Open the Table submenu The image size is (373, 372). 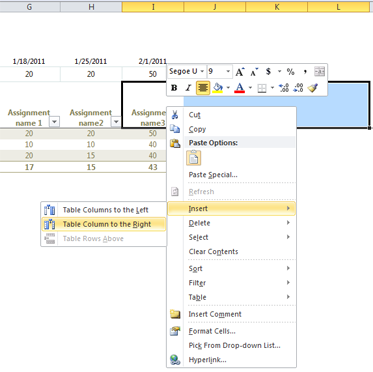click(231, 297)
